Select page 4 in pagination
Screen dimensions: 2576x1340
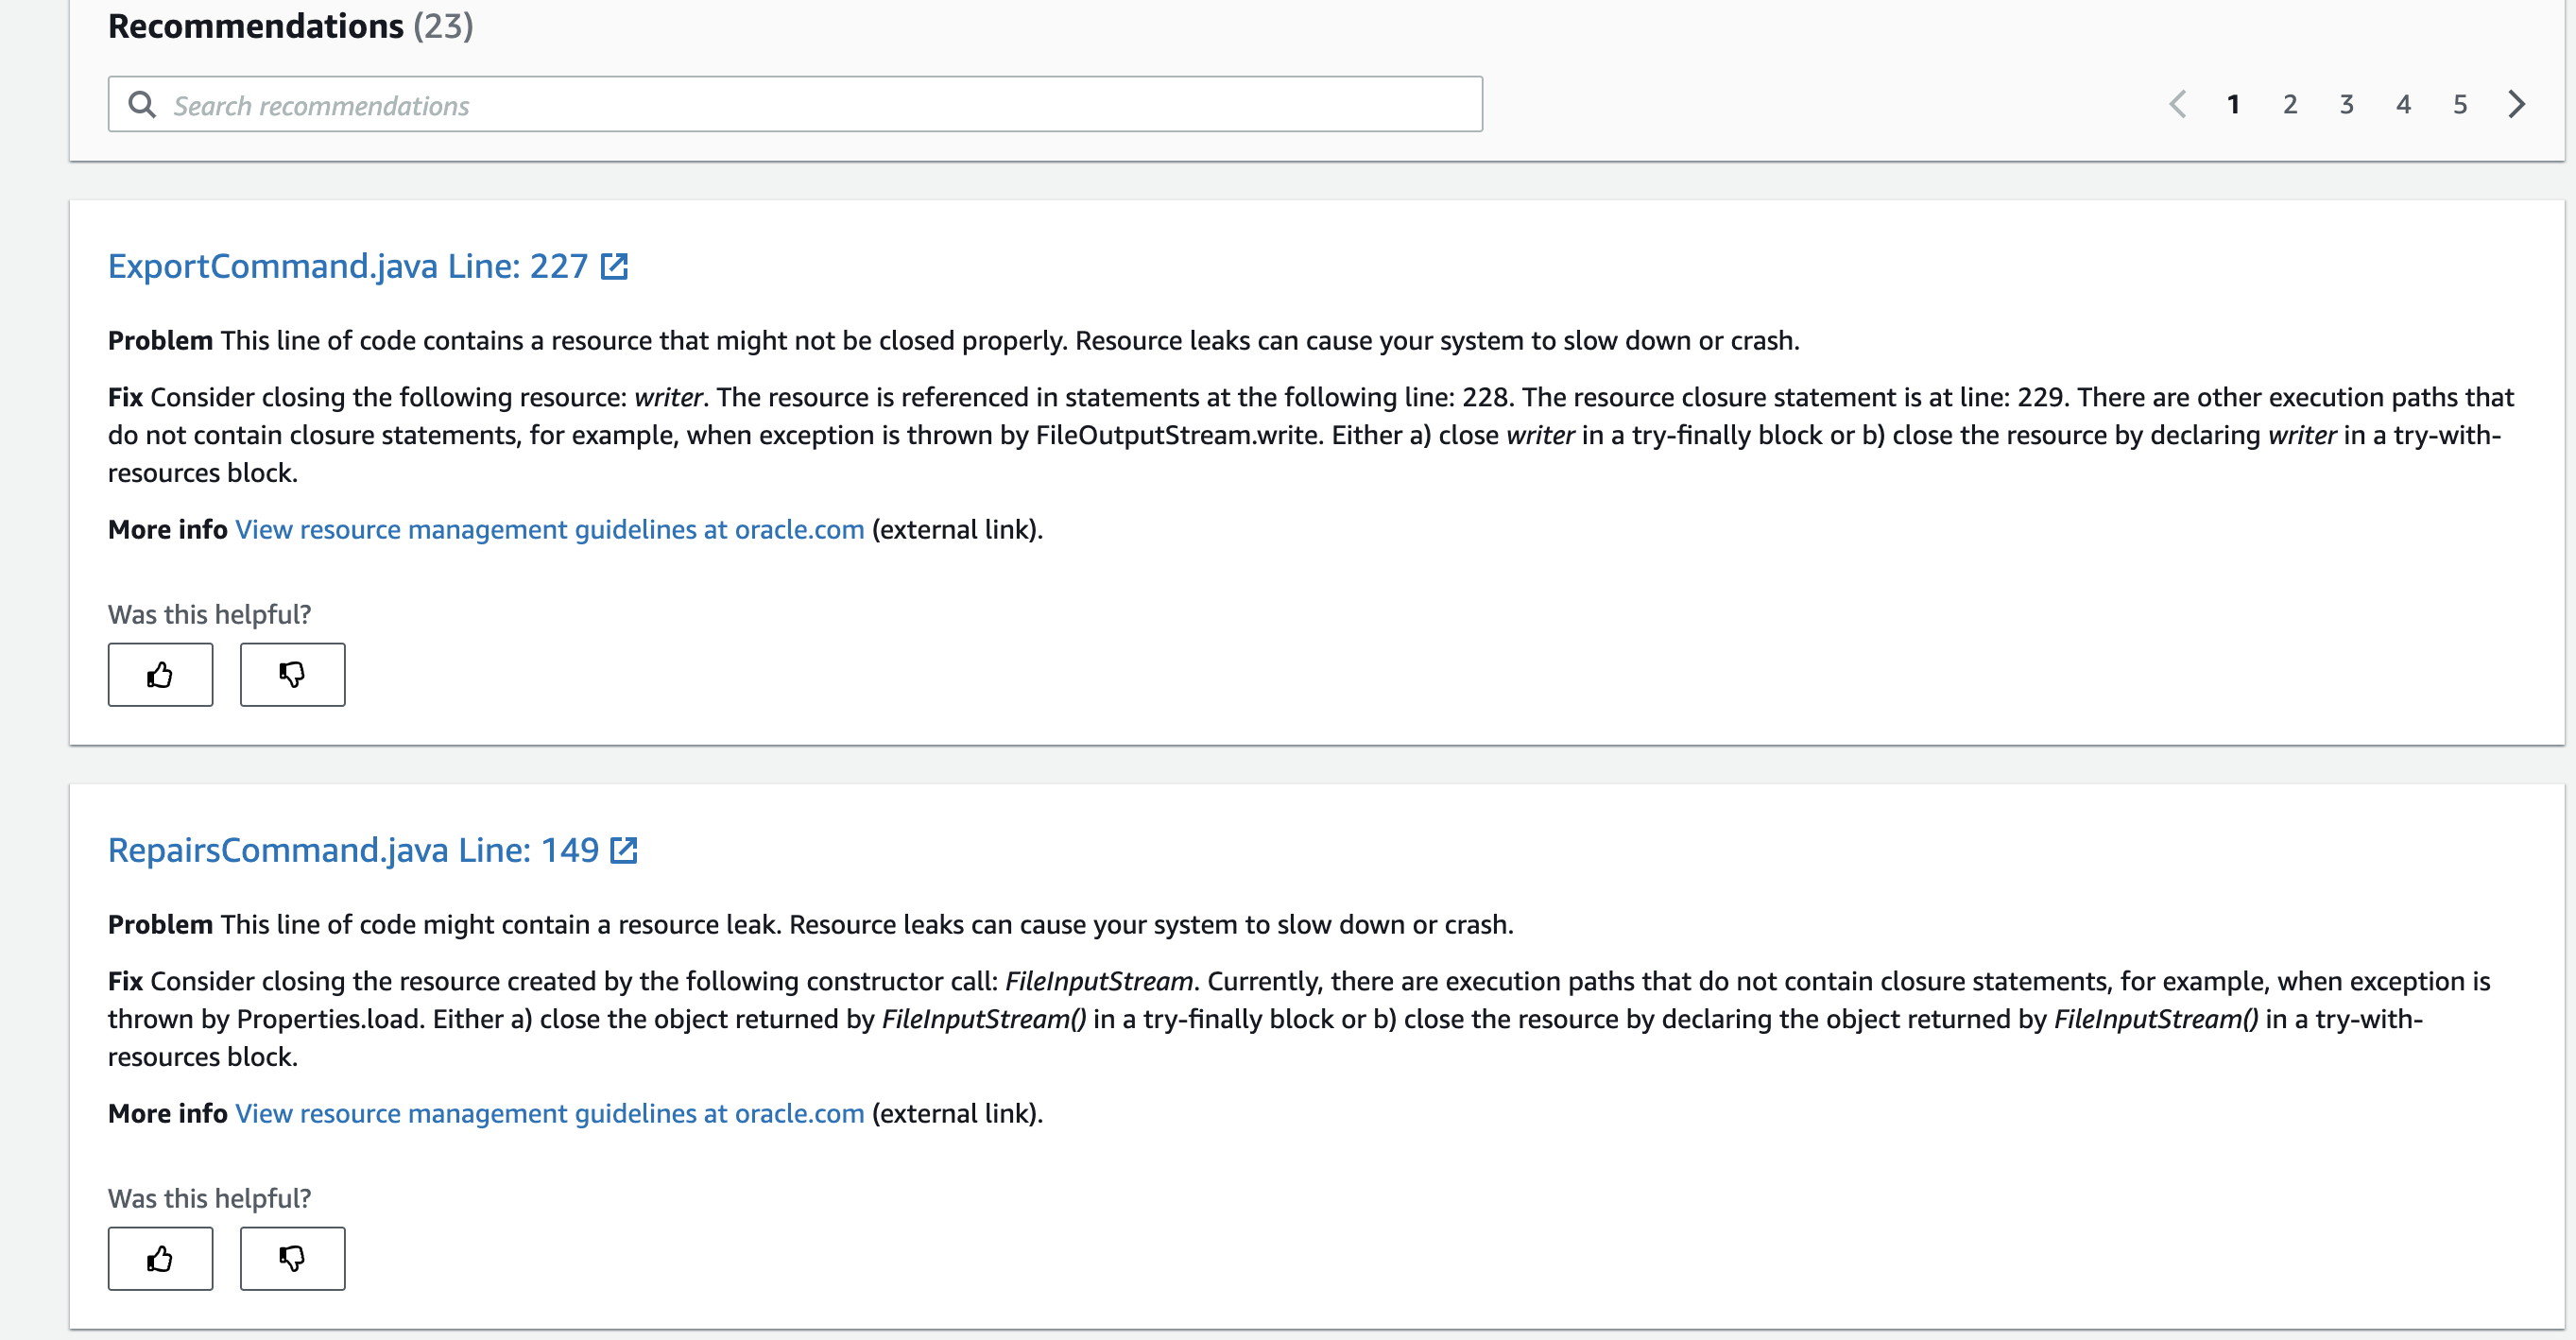tap(2404, 104)
